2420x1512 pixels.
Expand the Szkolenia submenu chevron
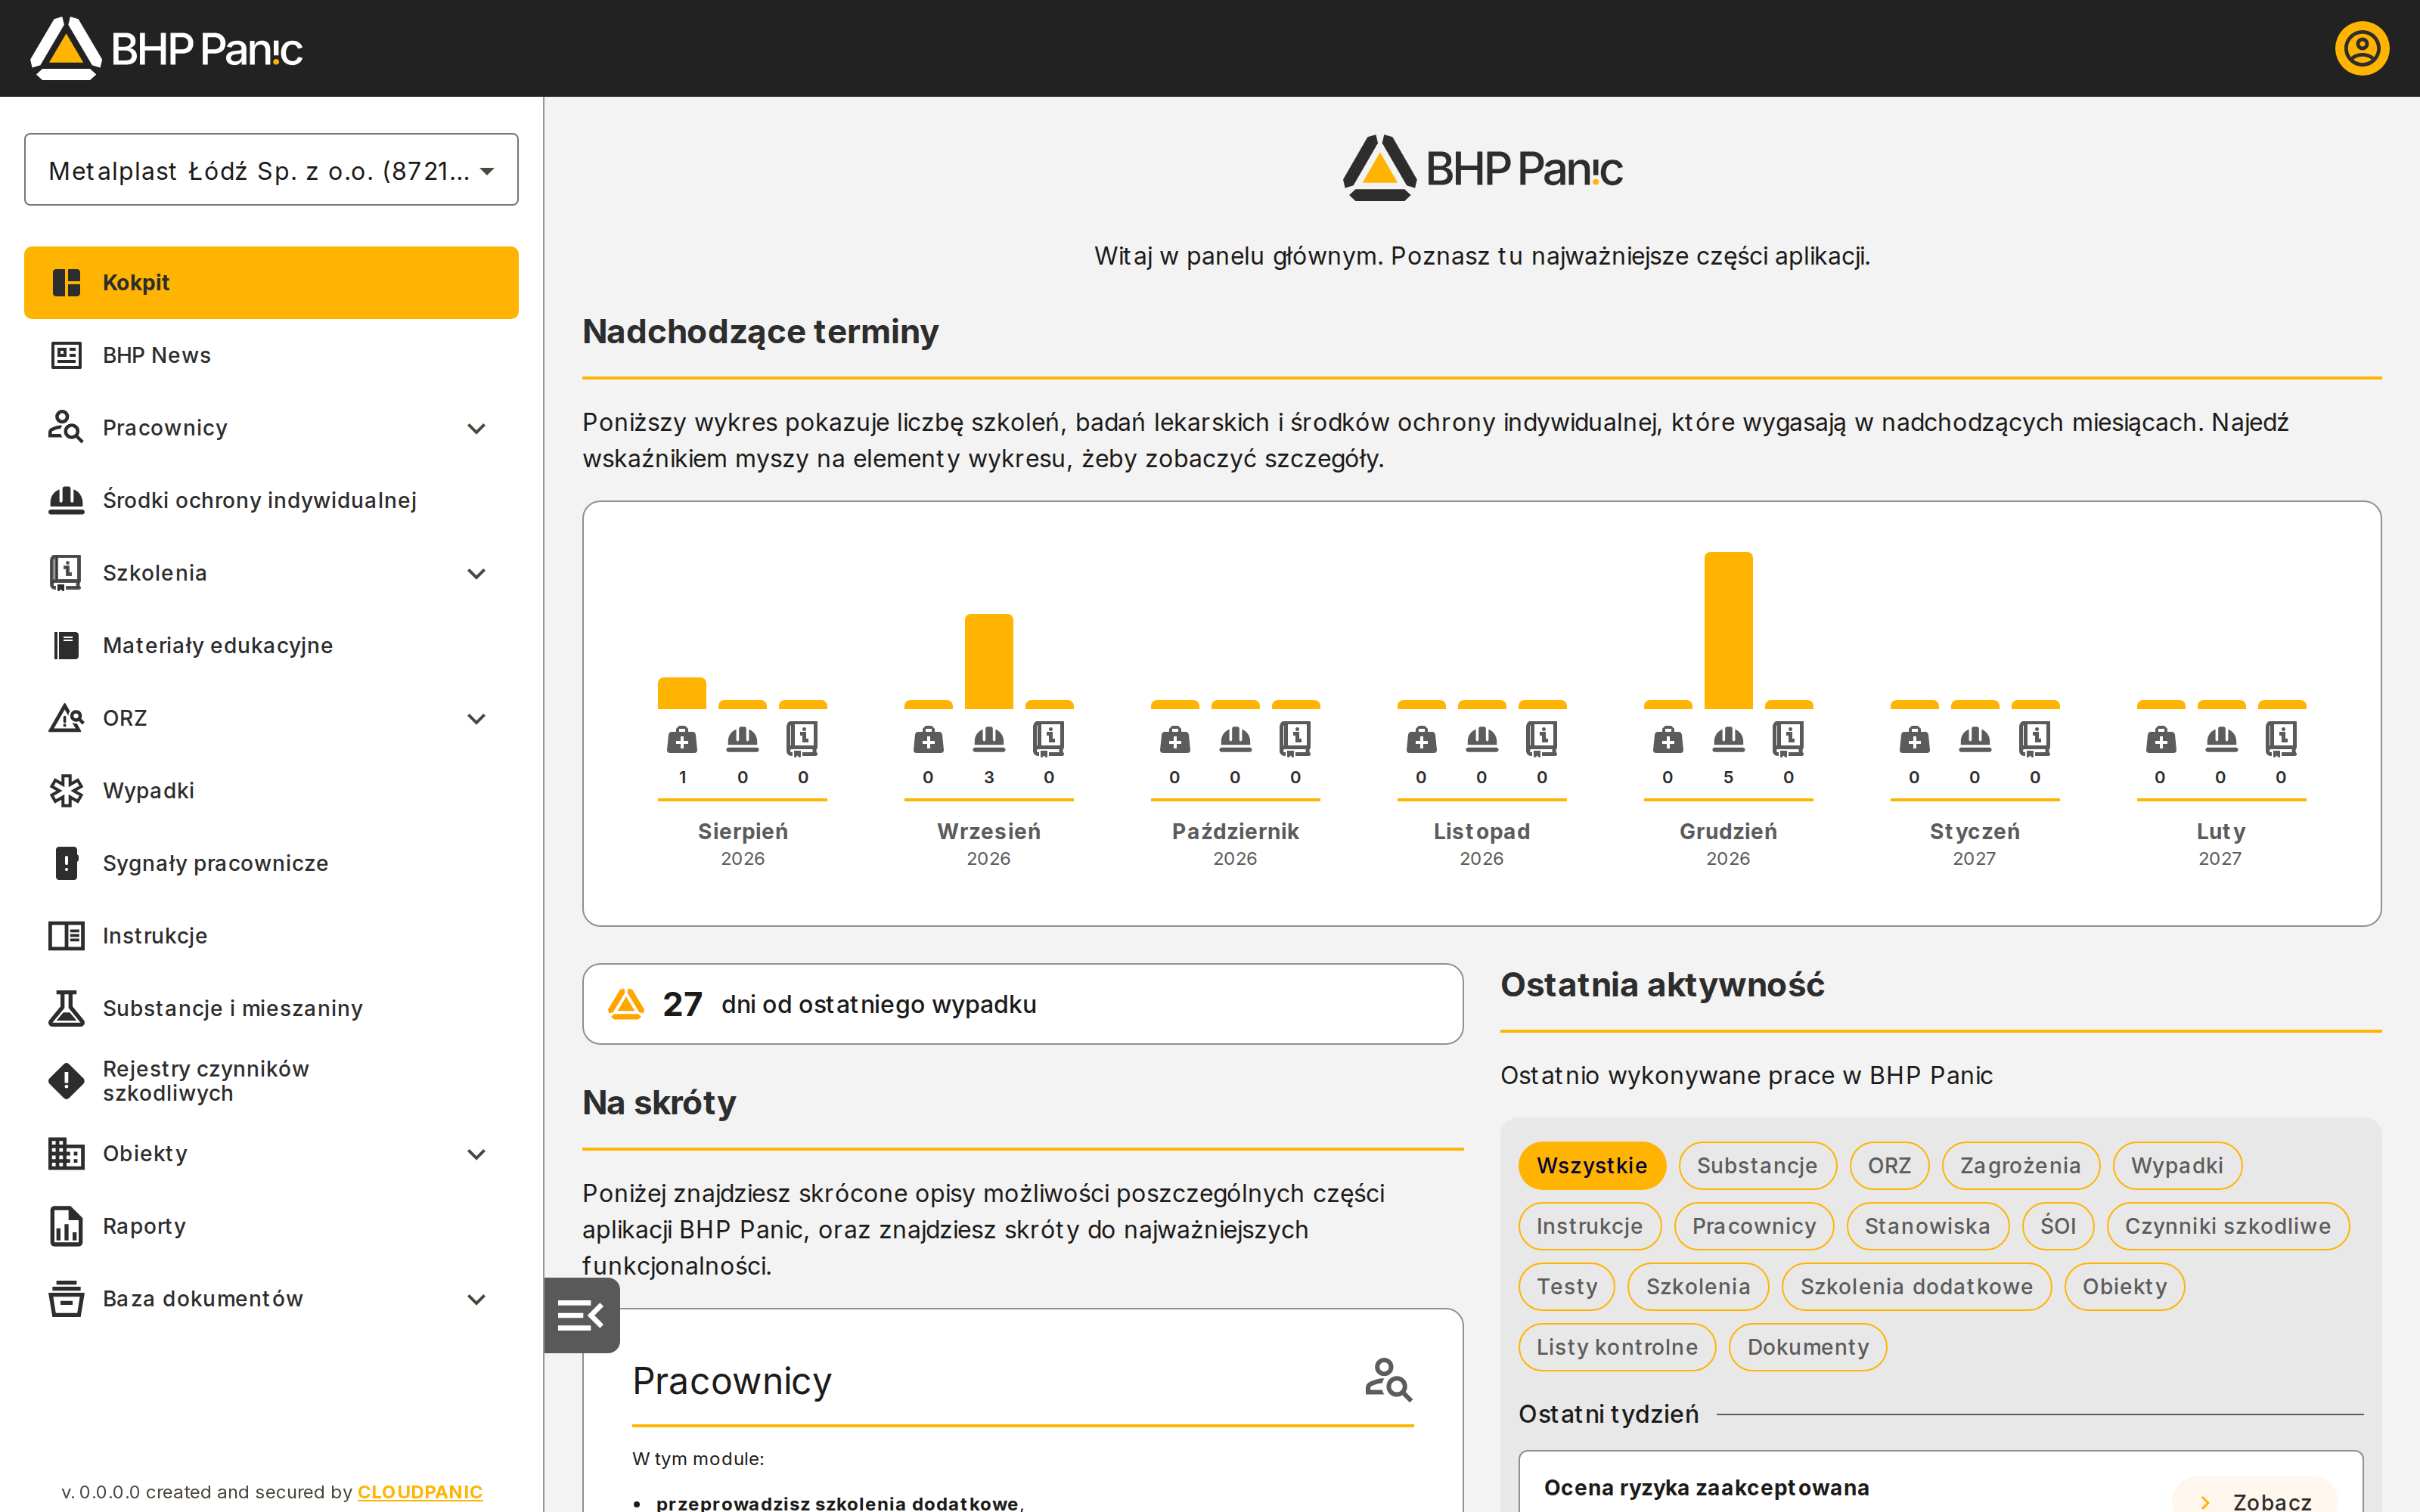(x=477, y=573)
